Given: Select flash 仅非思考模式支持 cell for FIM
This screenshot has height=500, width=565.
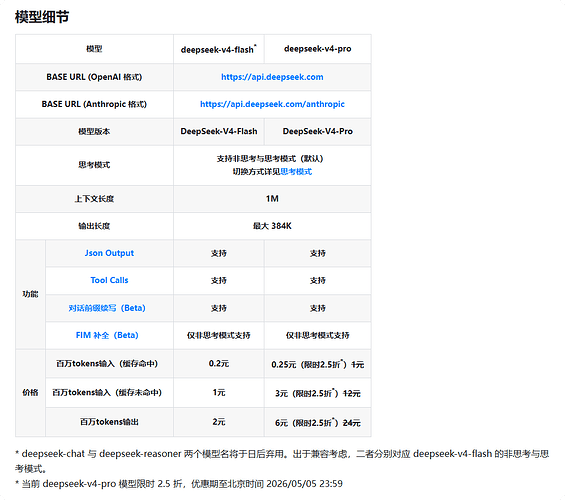Looking at the screenshot, I should [219, 335].
